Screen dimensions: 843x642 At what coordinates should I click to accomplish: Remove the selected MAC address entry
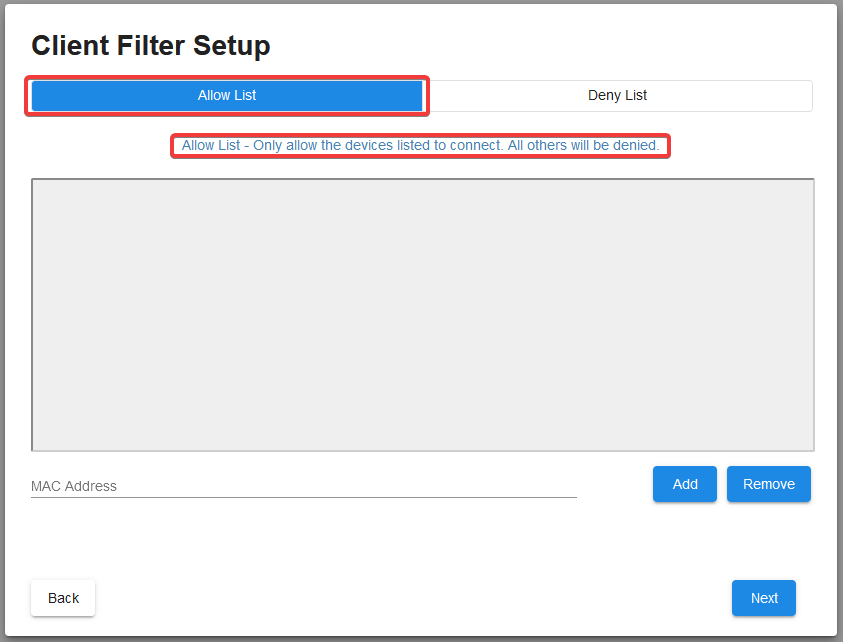point(768,484)
